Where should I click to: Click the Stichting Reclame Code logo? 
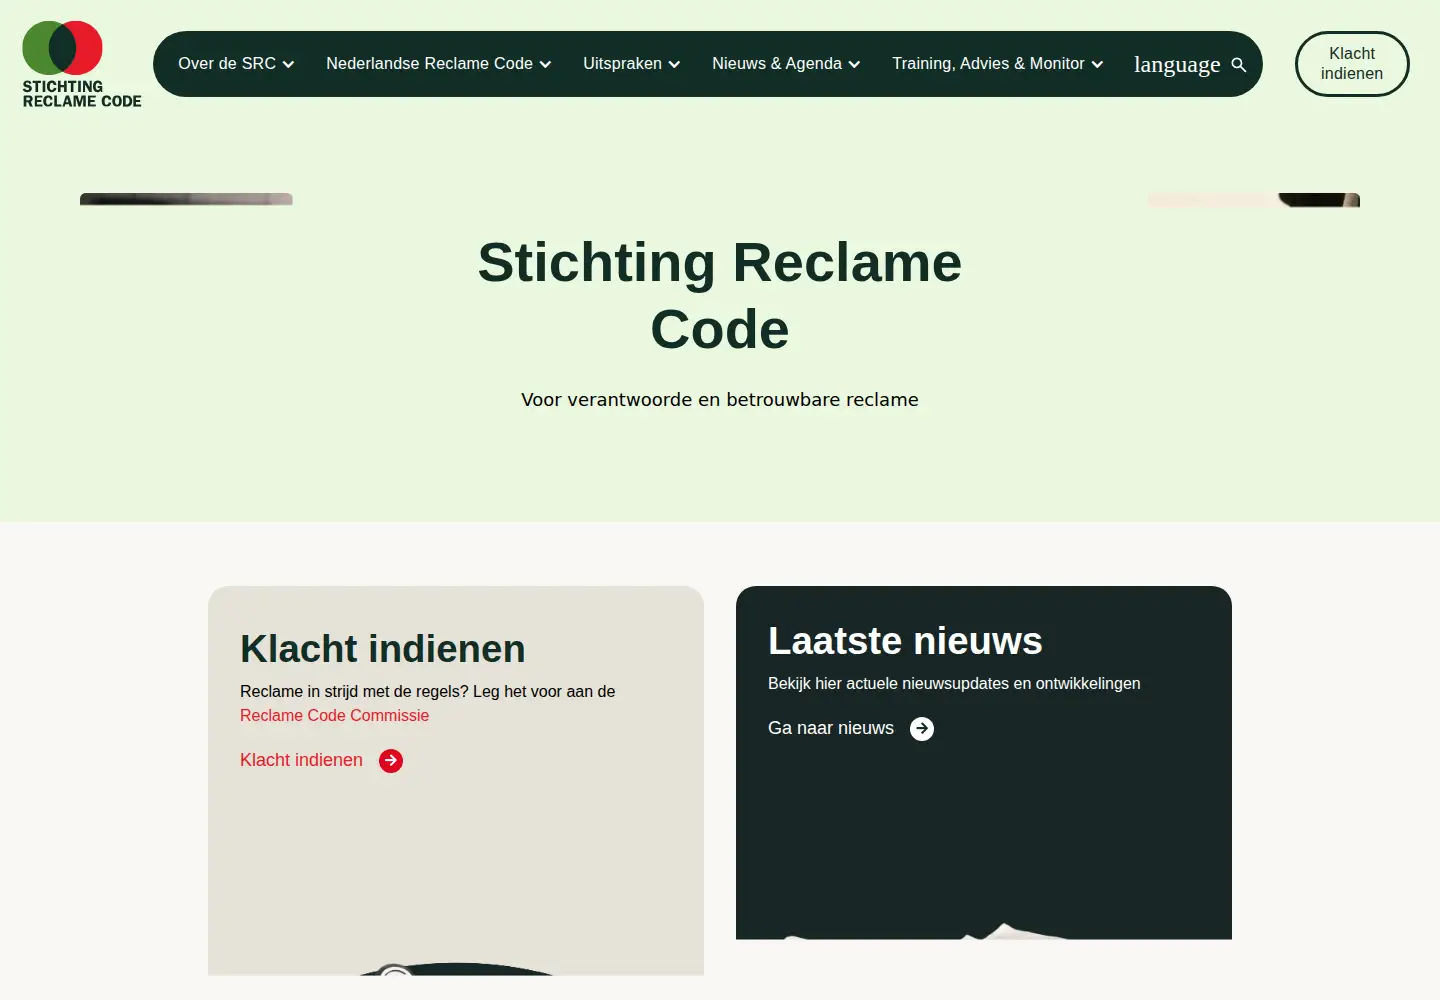[82, 64]
